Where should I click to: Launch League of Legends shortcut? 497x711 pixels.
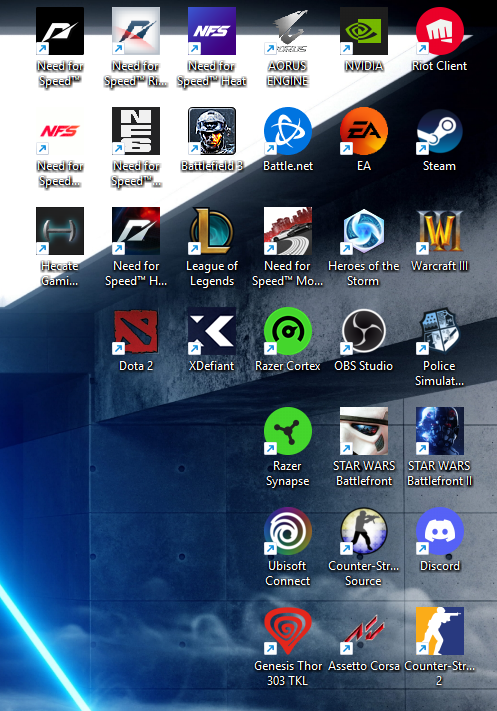[212, 231]
